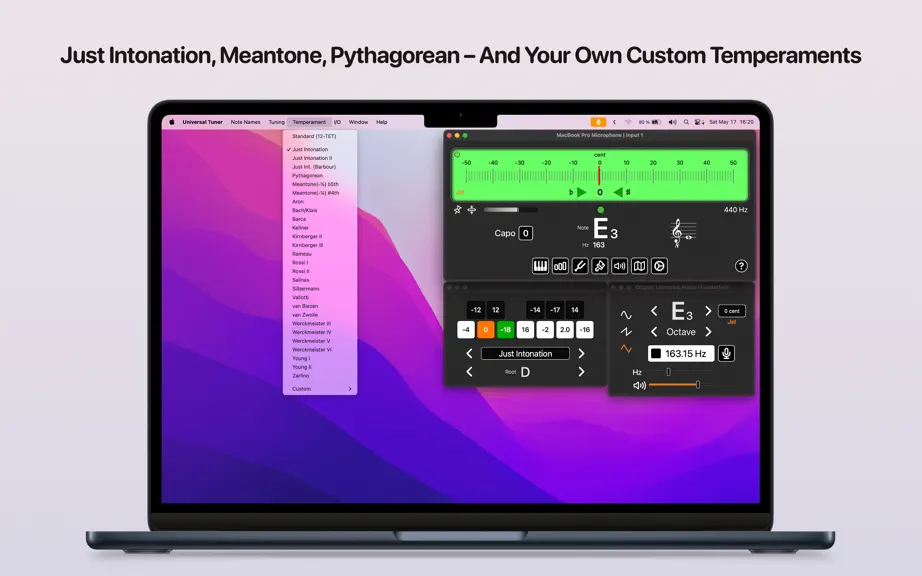Screen dimensions: 922x576
Task: Click the 440 Hz reference pitch
Action: 736,210
